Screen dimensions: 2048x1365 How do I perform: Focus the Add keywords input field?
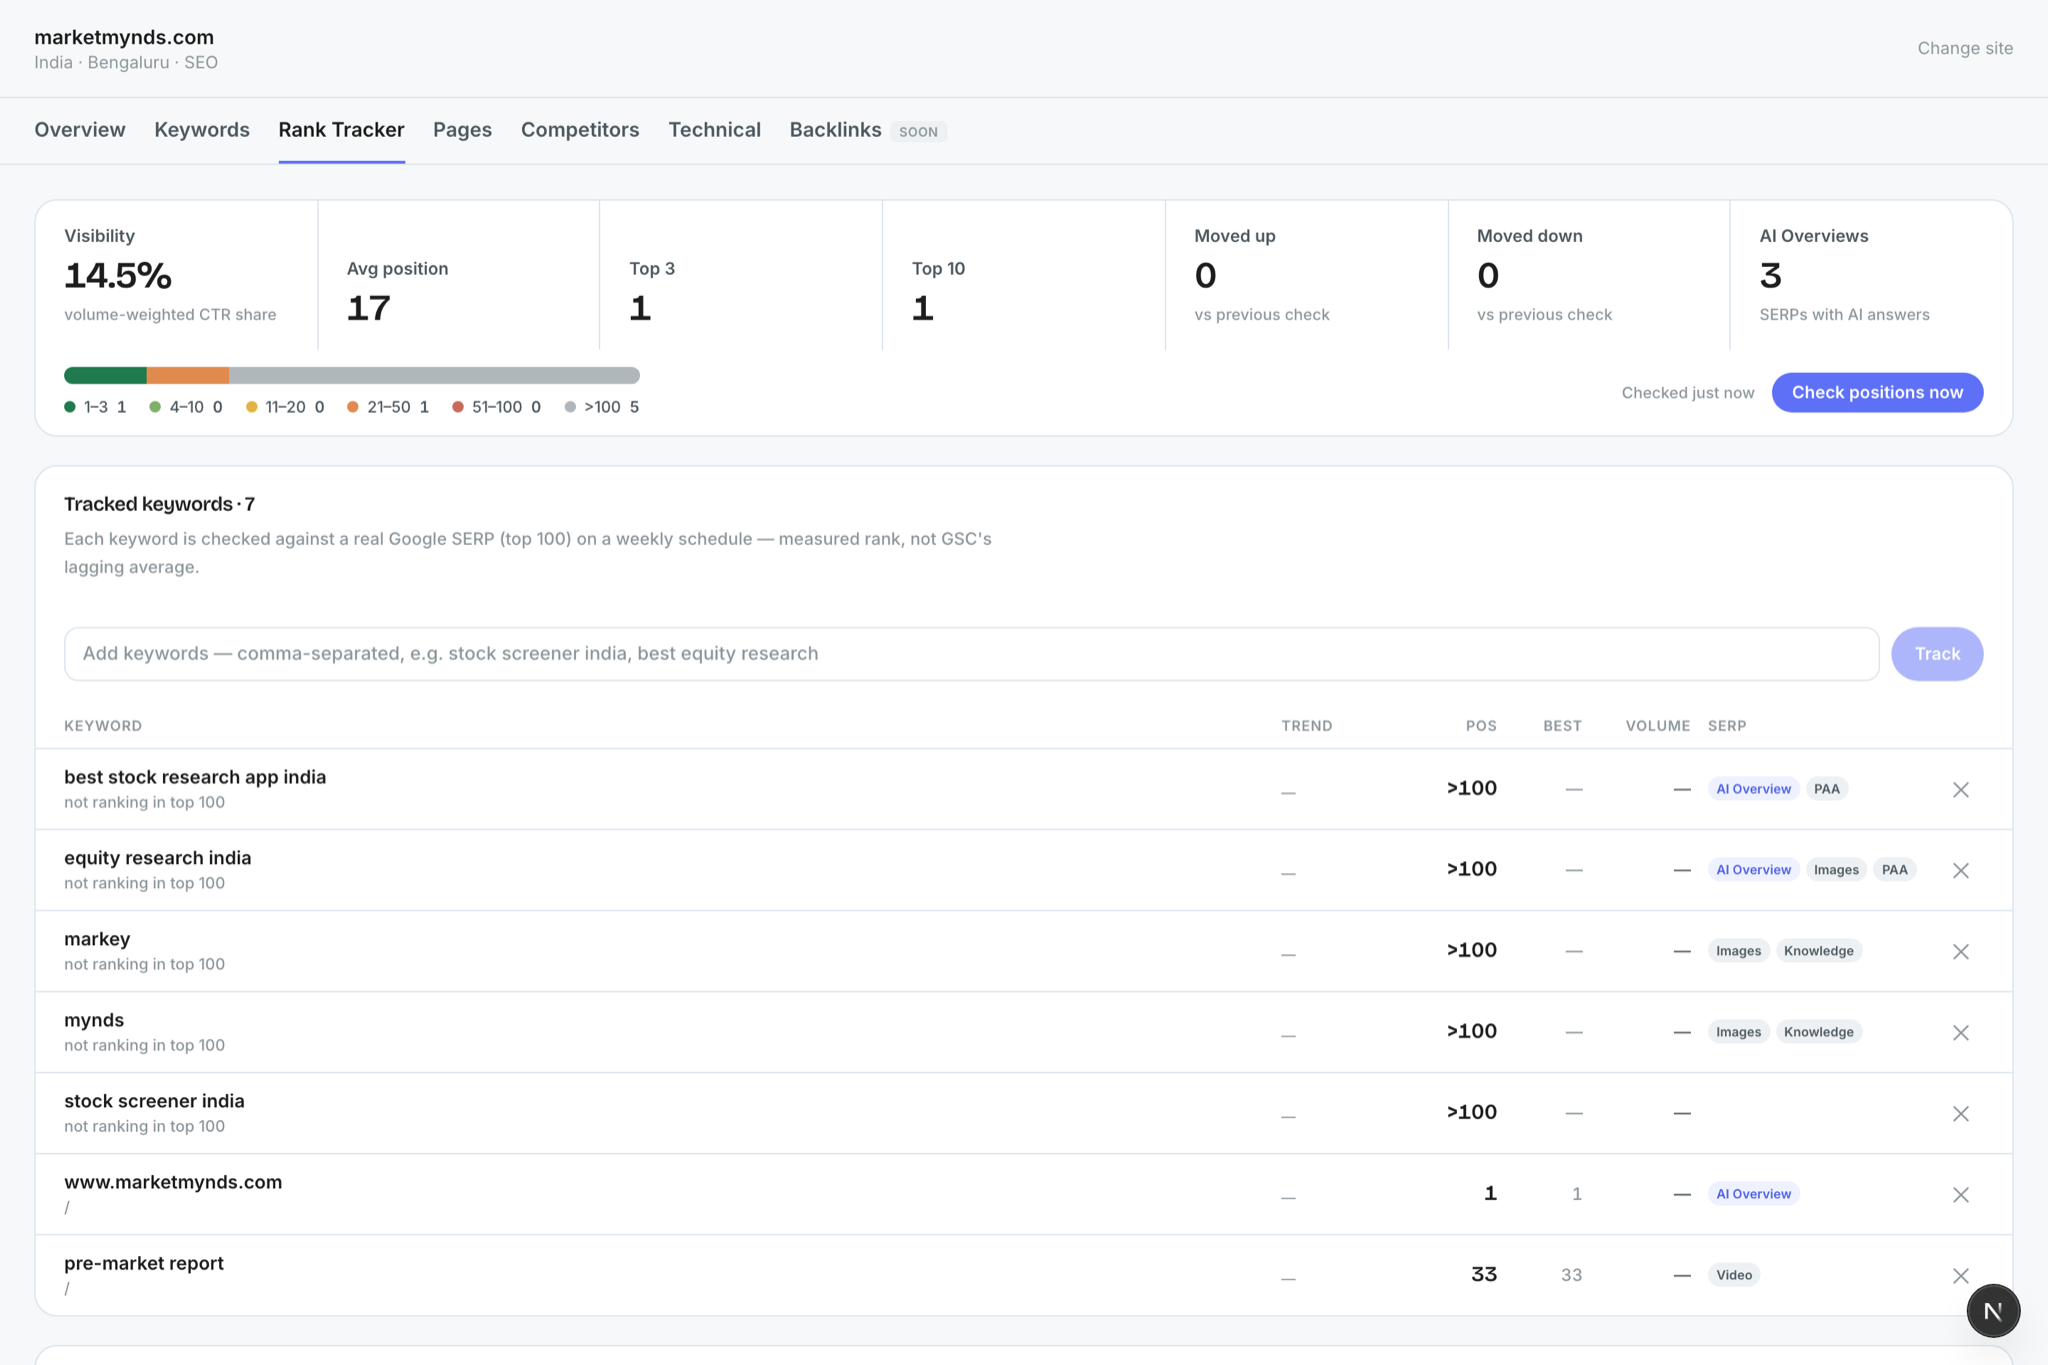tap(971, 654)
